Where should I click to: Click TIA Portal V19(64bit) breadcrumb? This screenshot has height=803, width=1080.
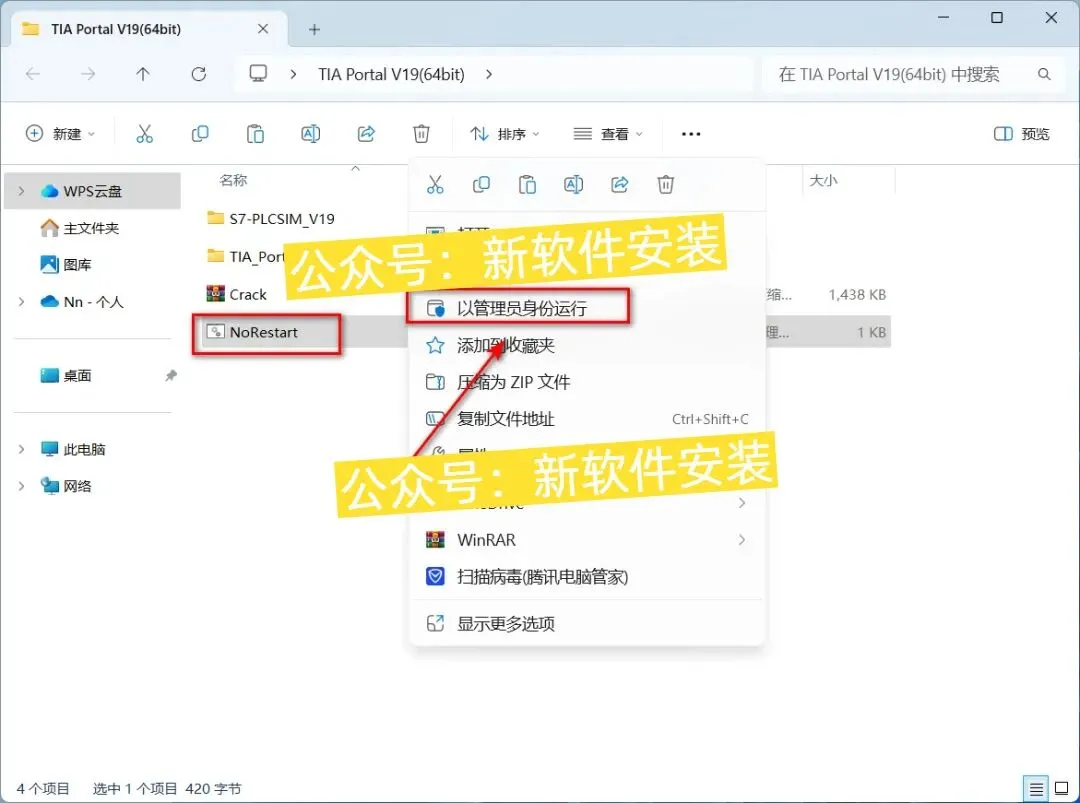[x=391, y=74]
